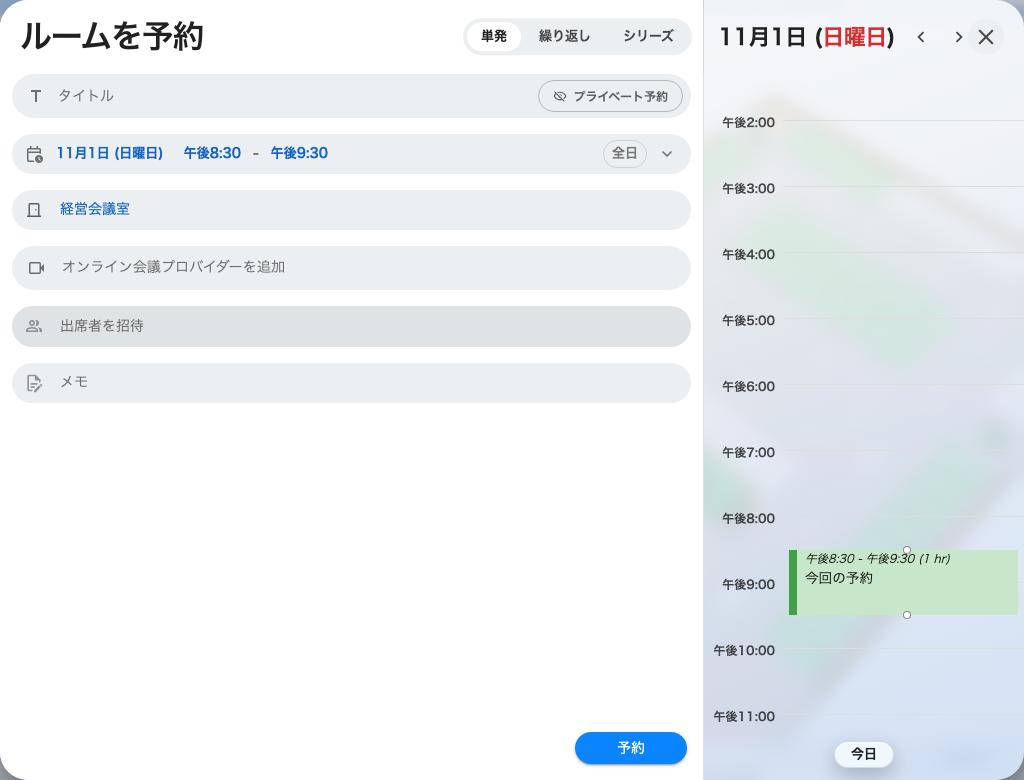The width and height of the screenshot is (1024, 780).
Task: Select the 今回の予約 event block
Action: point(903,582)
